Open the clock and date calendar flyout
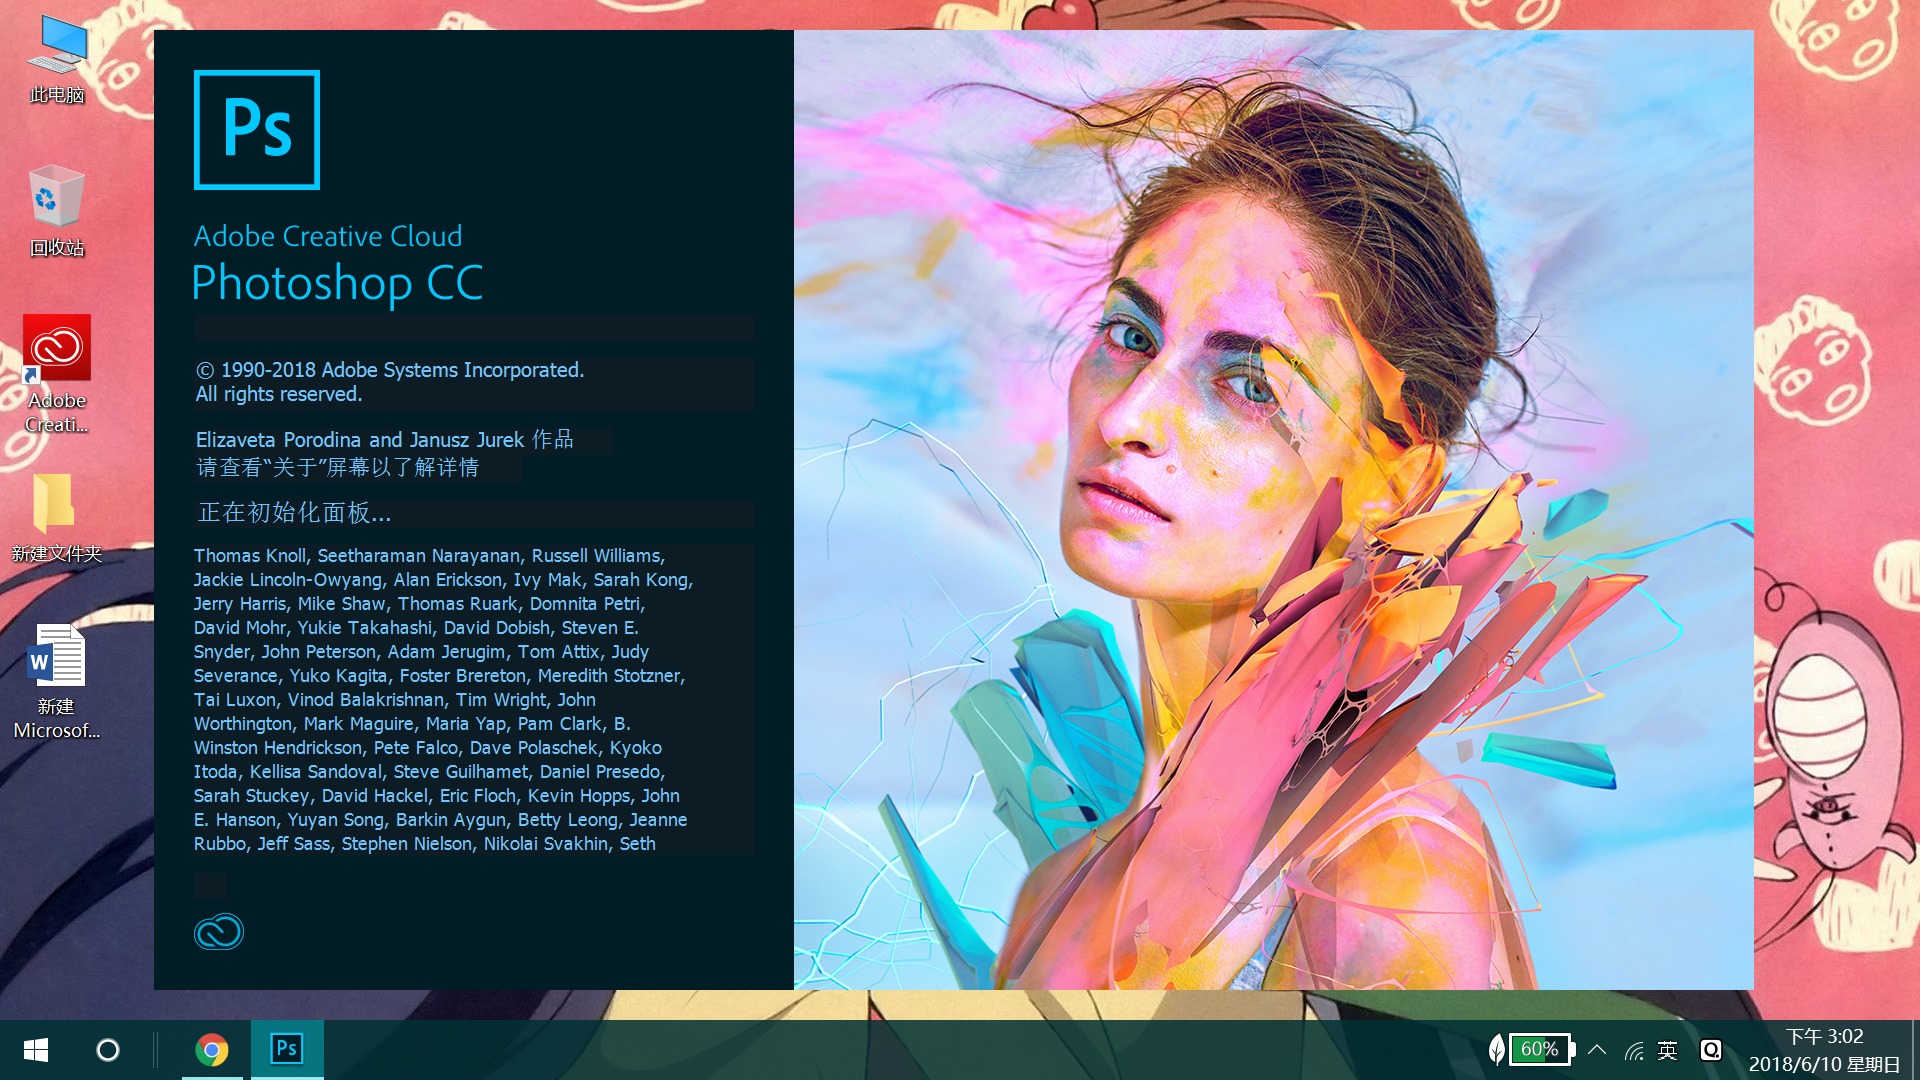The height and width of the screenshot is (1080, 1920). click(1824, 1050)
